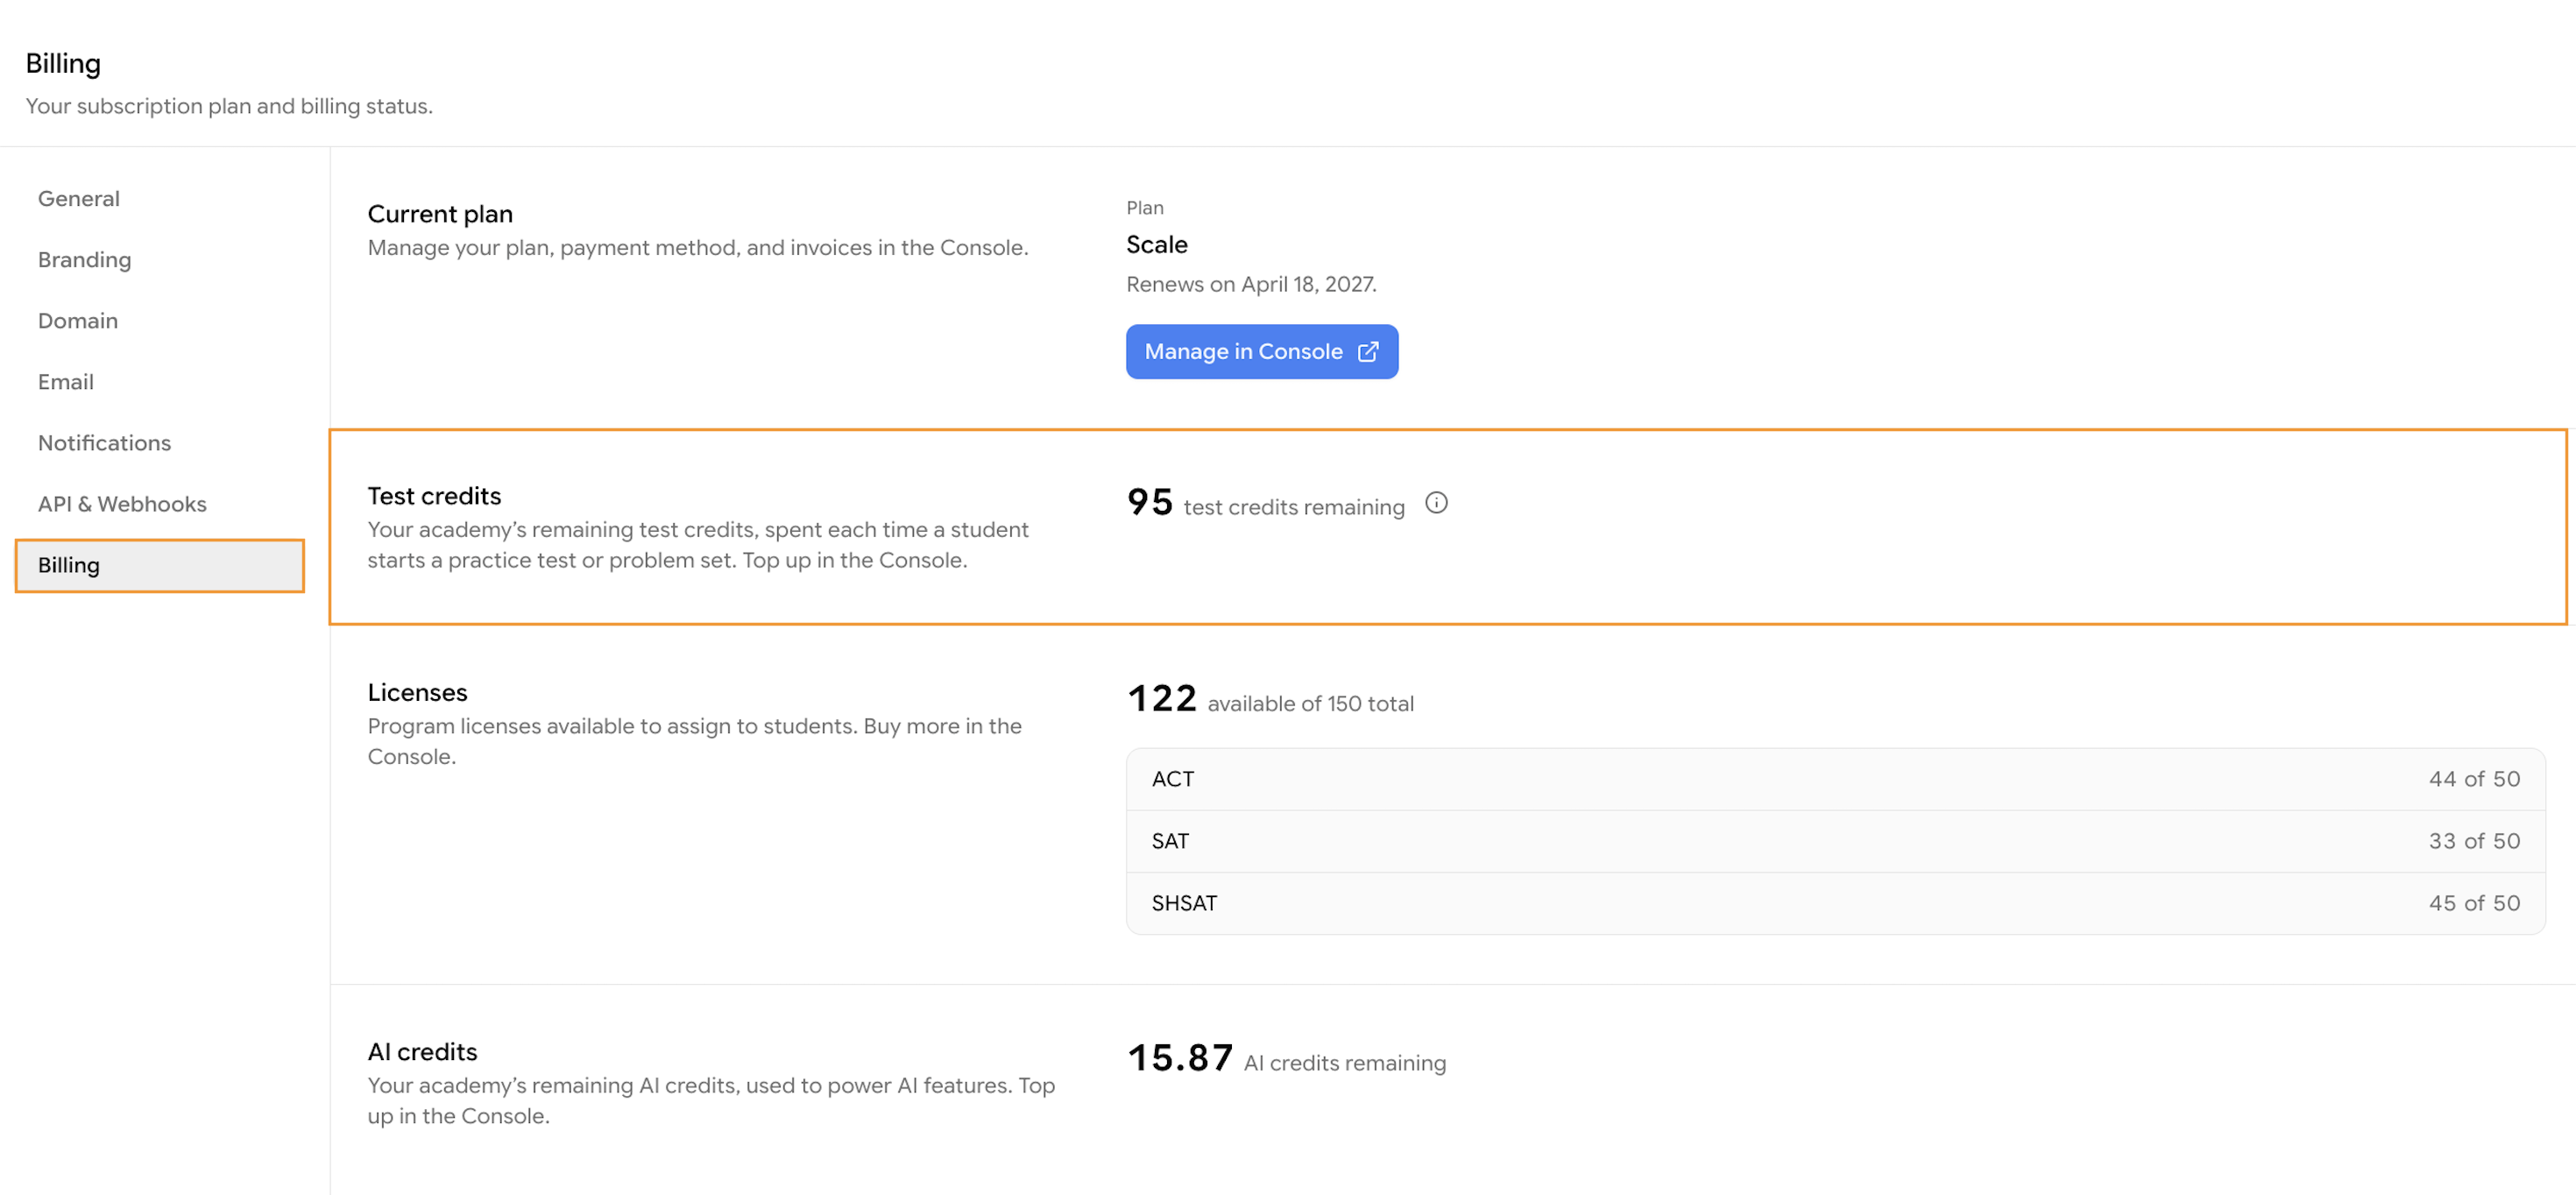
Task: Click the '122' licenses available number
Action: [x=1162, y=698]
